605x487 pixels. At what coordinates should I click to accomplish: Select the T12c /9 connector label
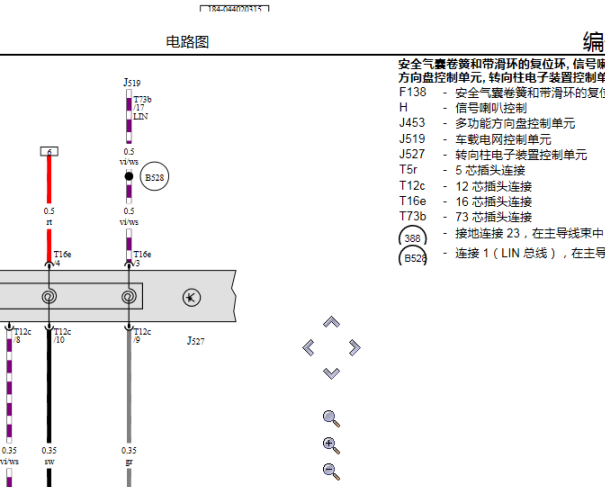142,336
